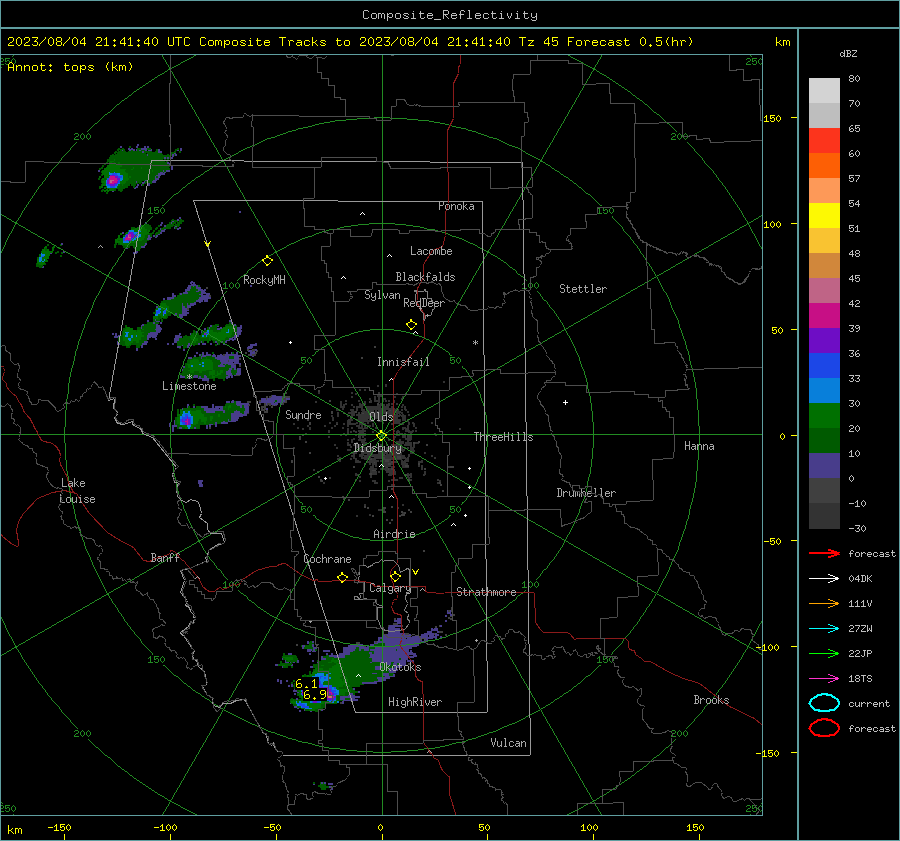
Task: Click the radar-center diamond at Olds
Action: click(382, 436)
